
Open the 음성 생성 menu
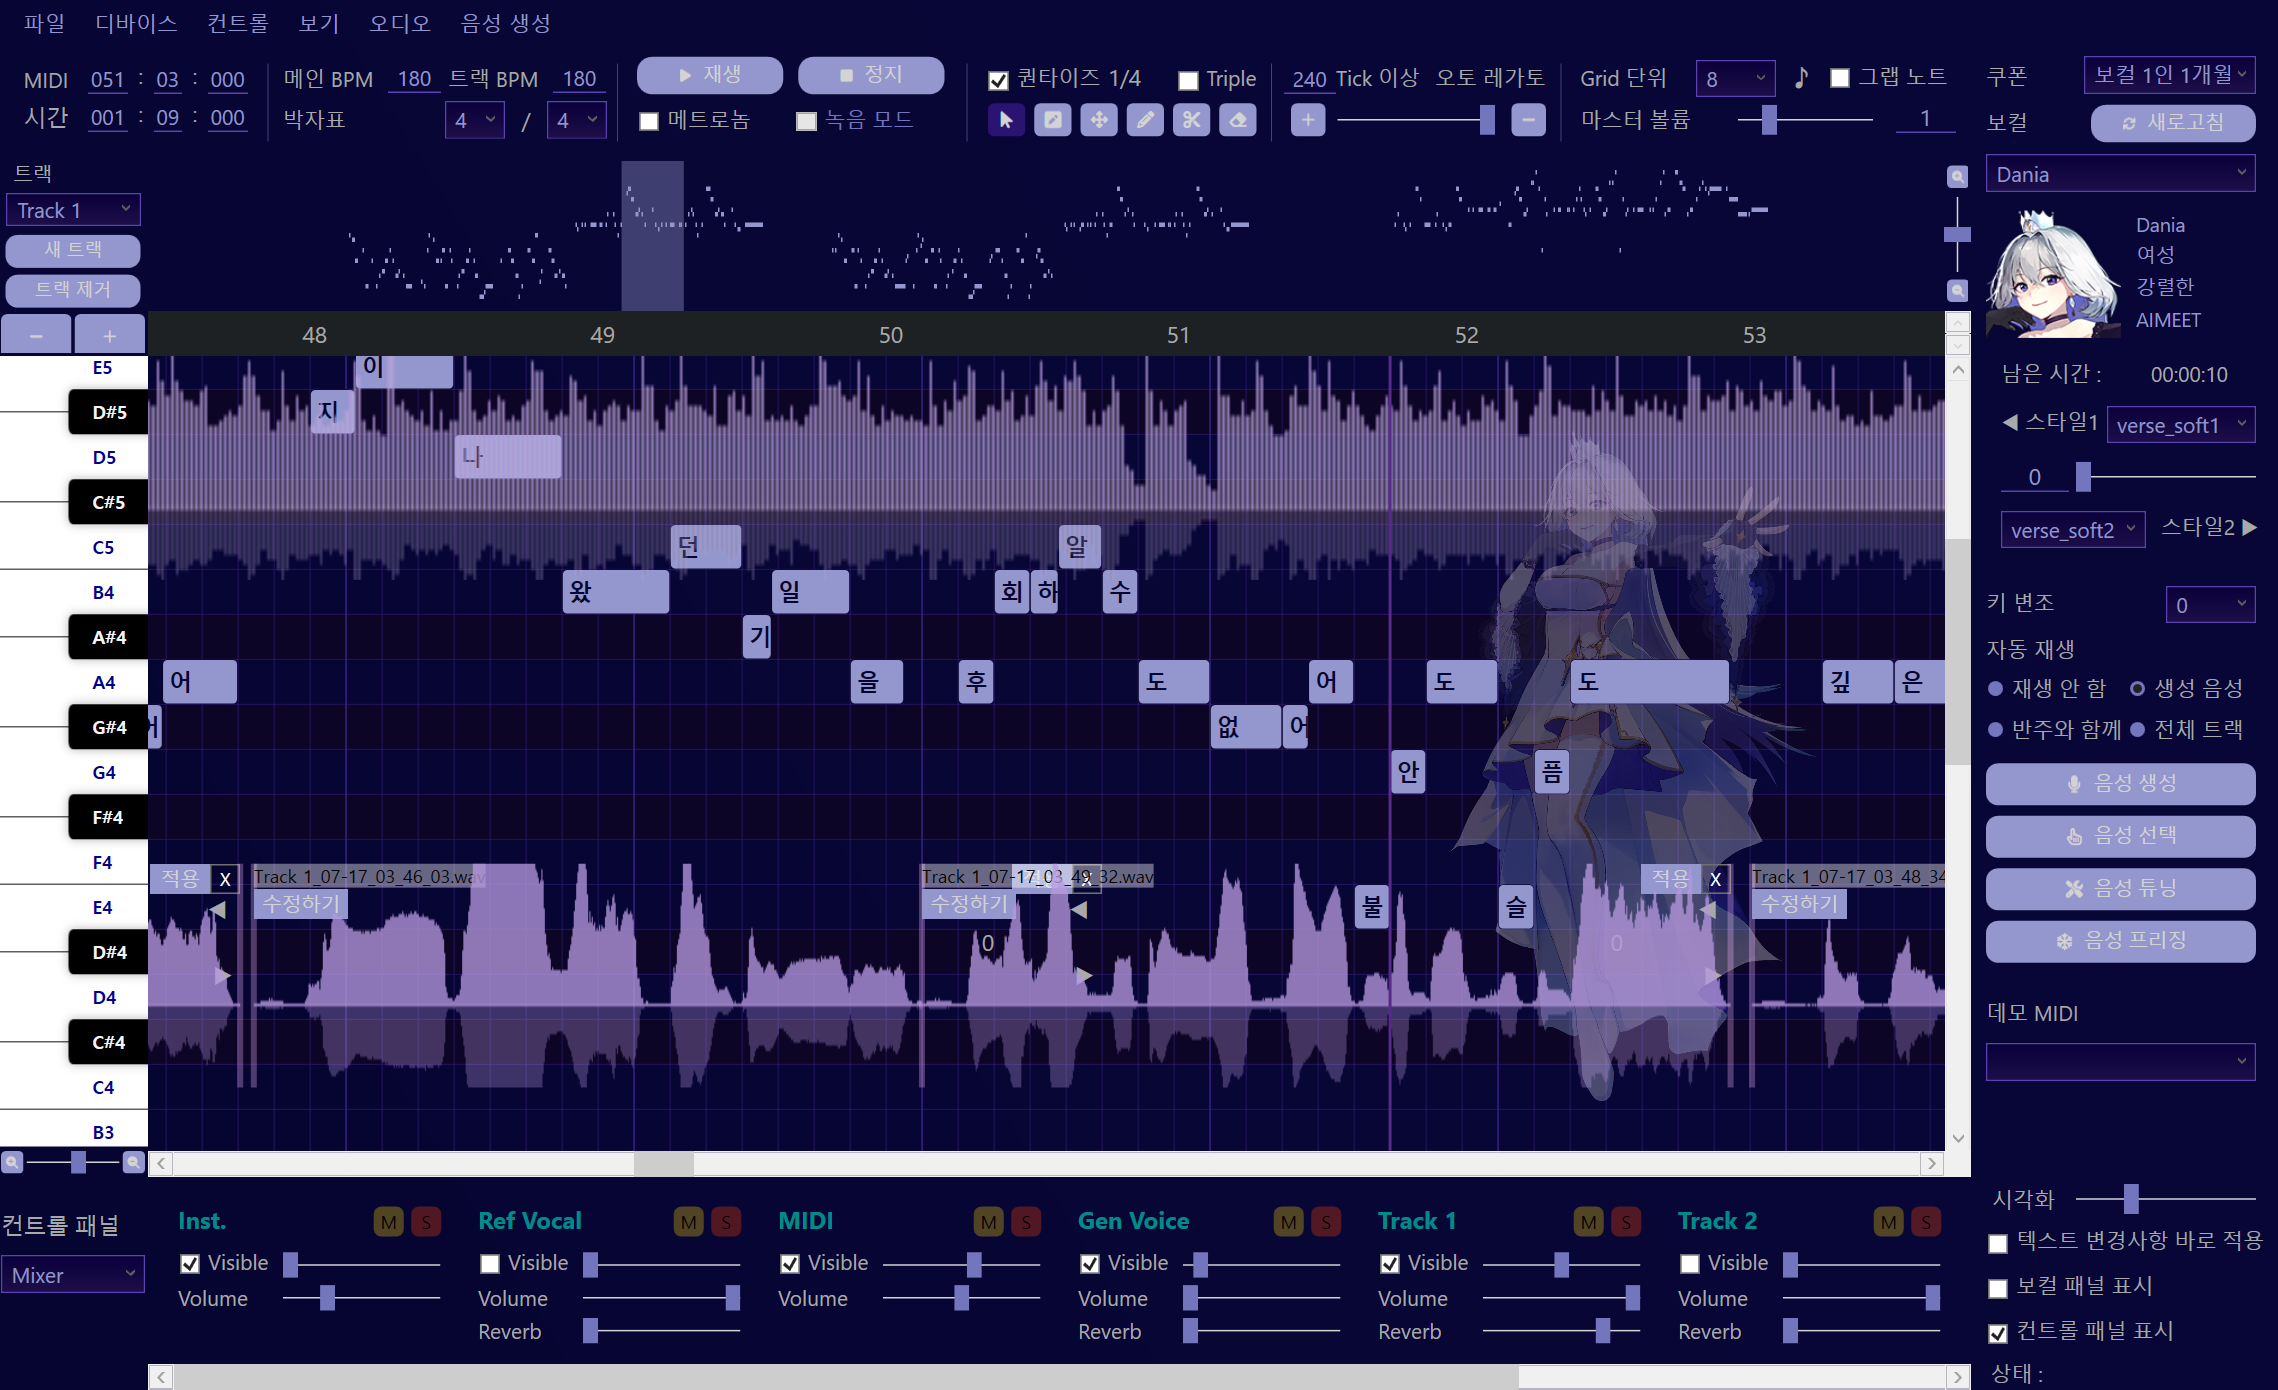[505, 23]
